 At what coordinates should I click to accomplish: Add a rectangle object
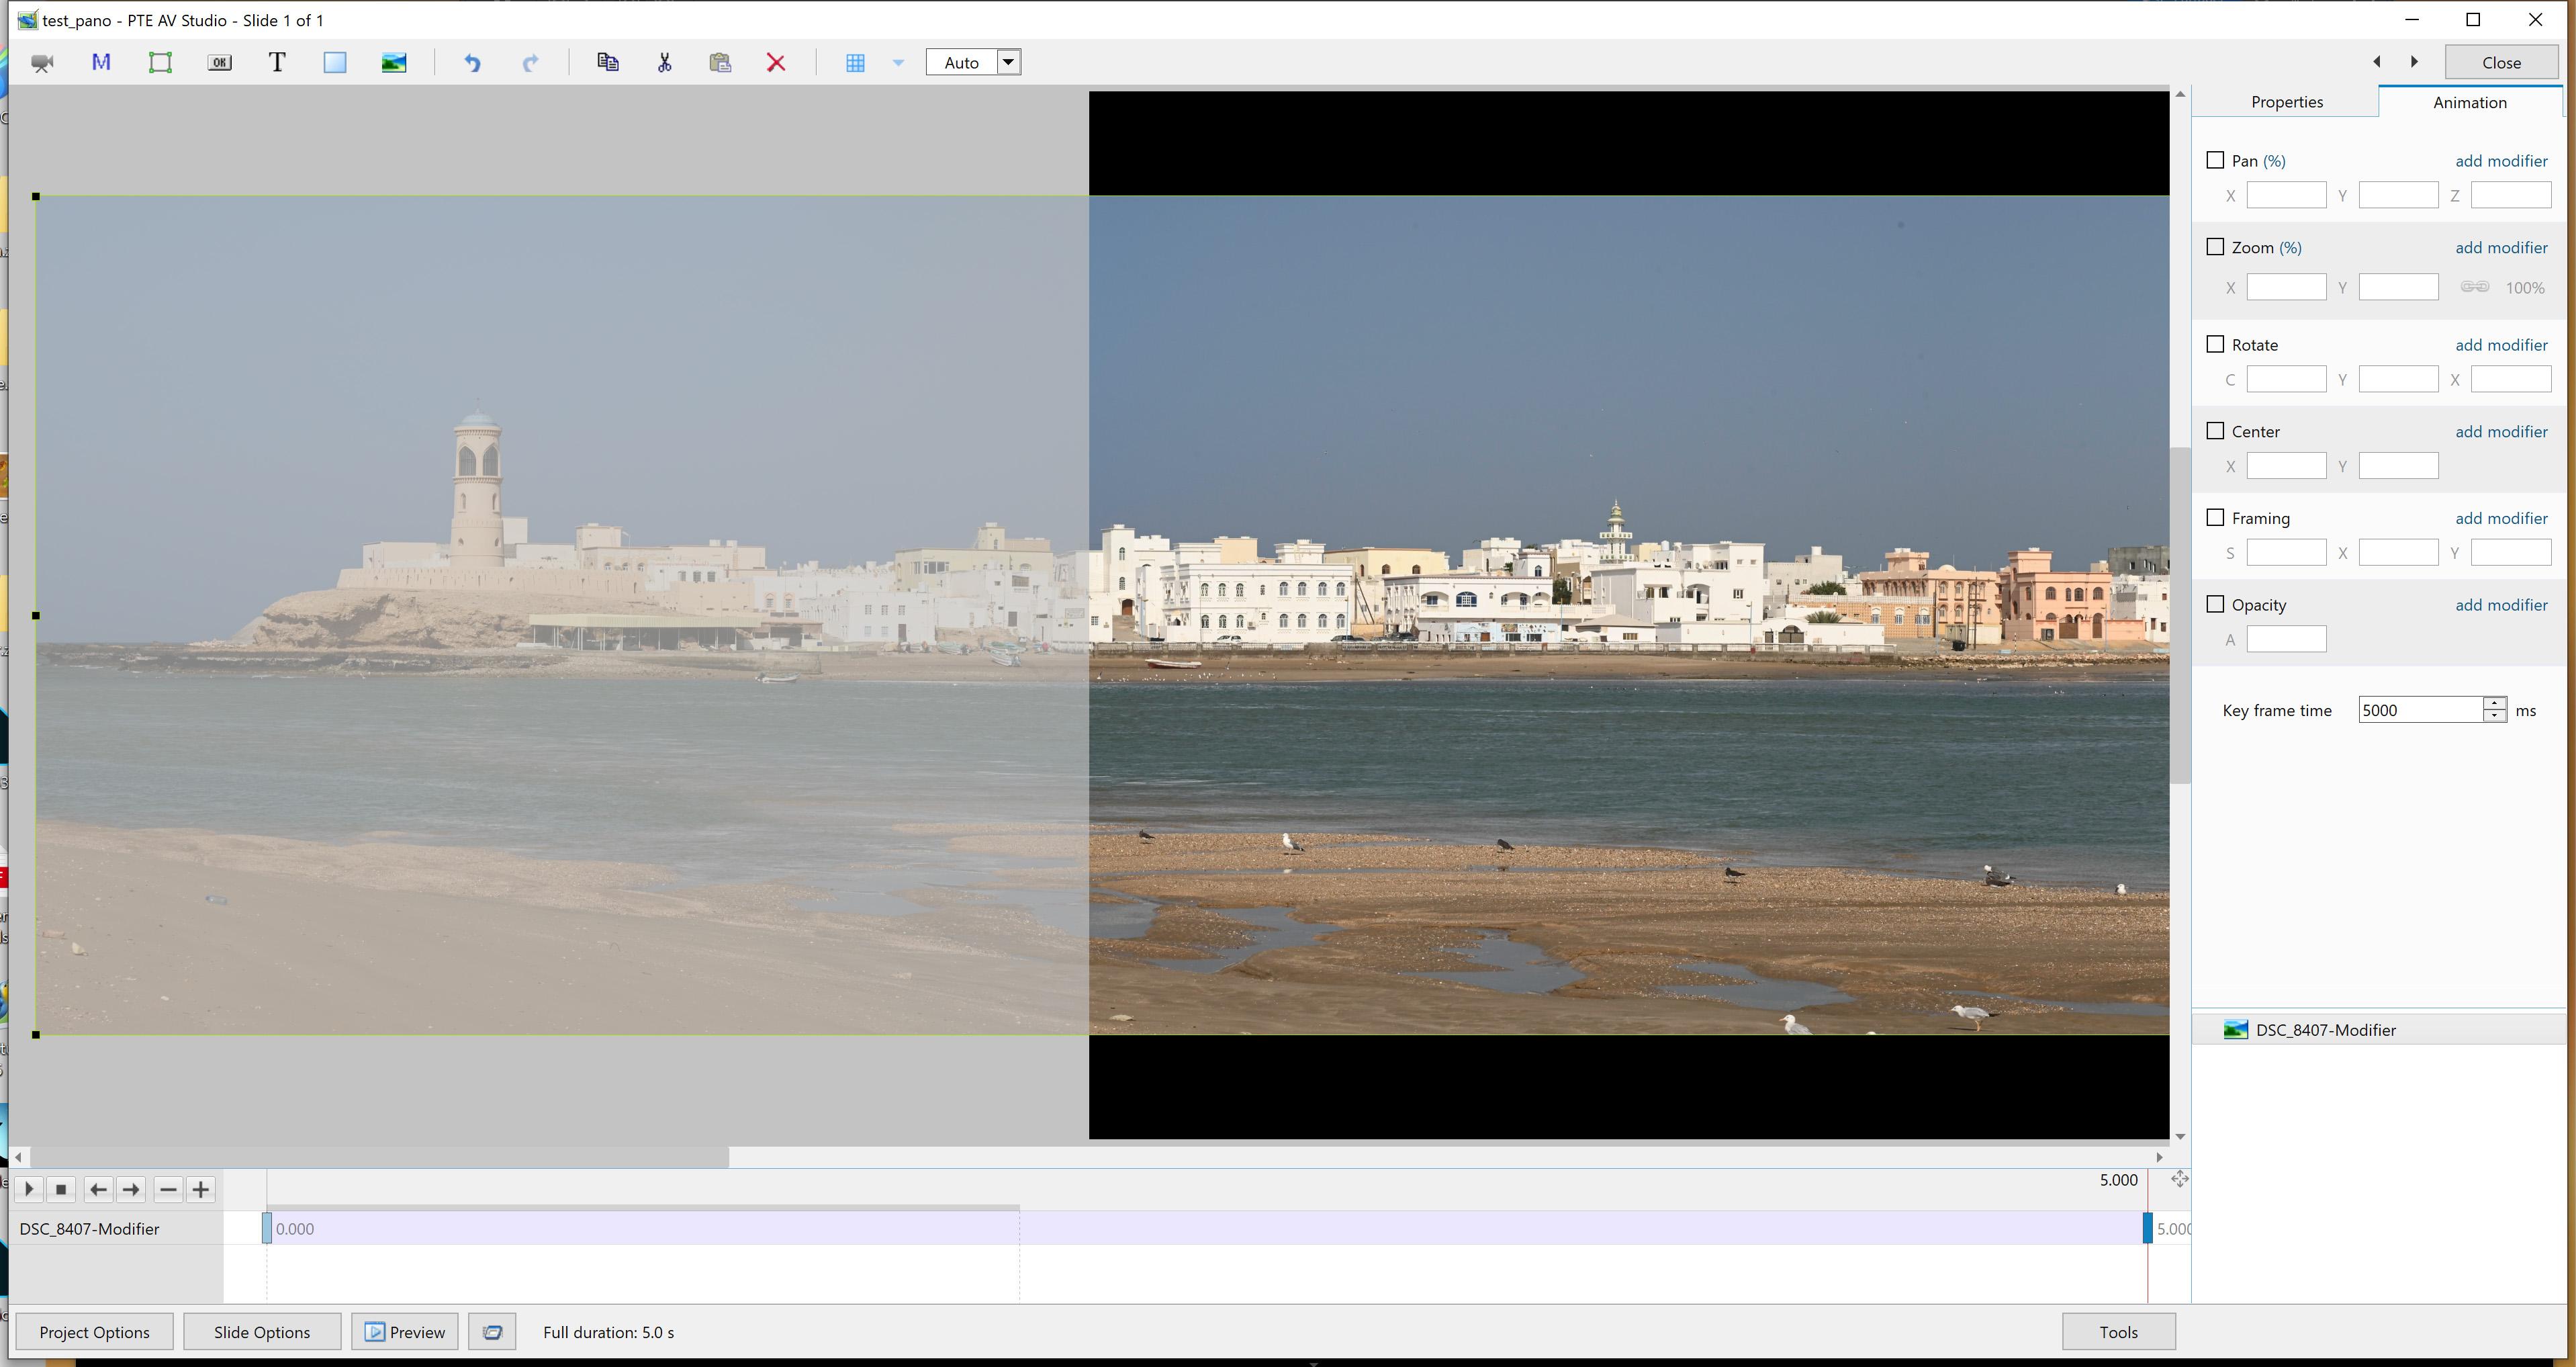[x=335, y=63]
